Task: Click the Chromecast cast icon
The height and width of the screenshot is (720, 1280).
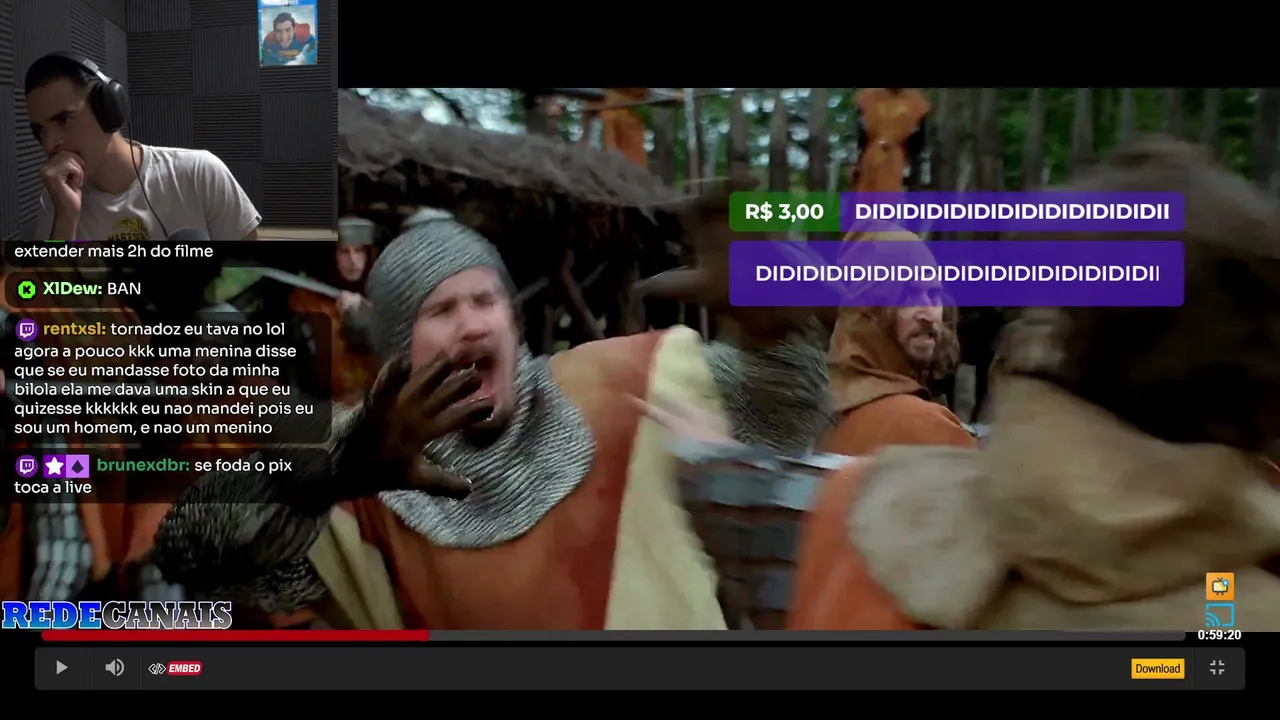Action: 1220,614
